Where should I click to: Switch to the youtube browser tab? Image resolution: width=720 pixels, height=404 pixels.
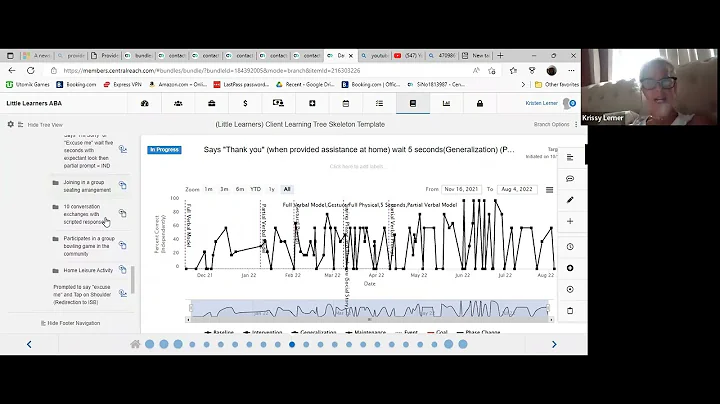(x=375, y=56)
